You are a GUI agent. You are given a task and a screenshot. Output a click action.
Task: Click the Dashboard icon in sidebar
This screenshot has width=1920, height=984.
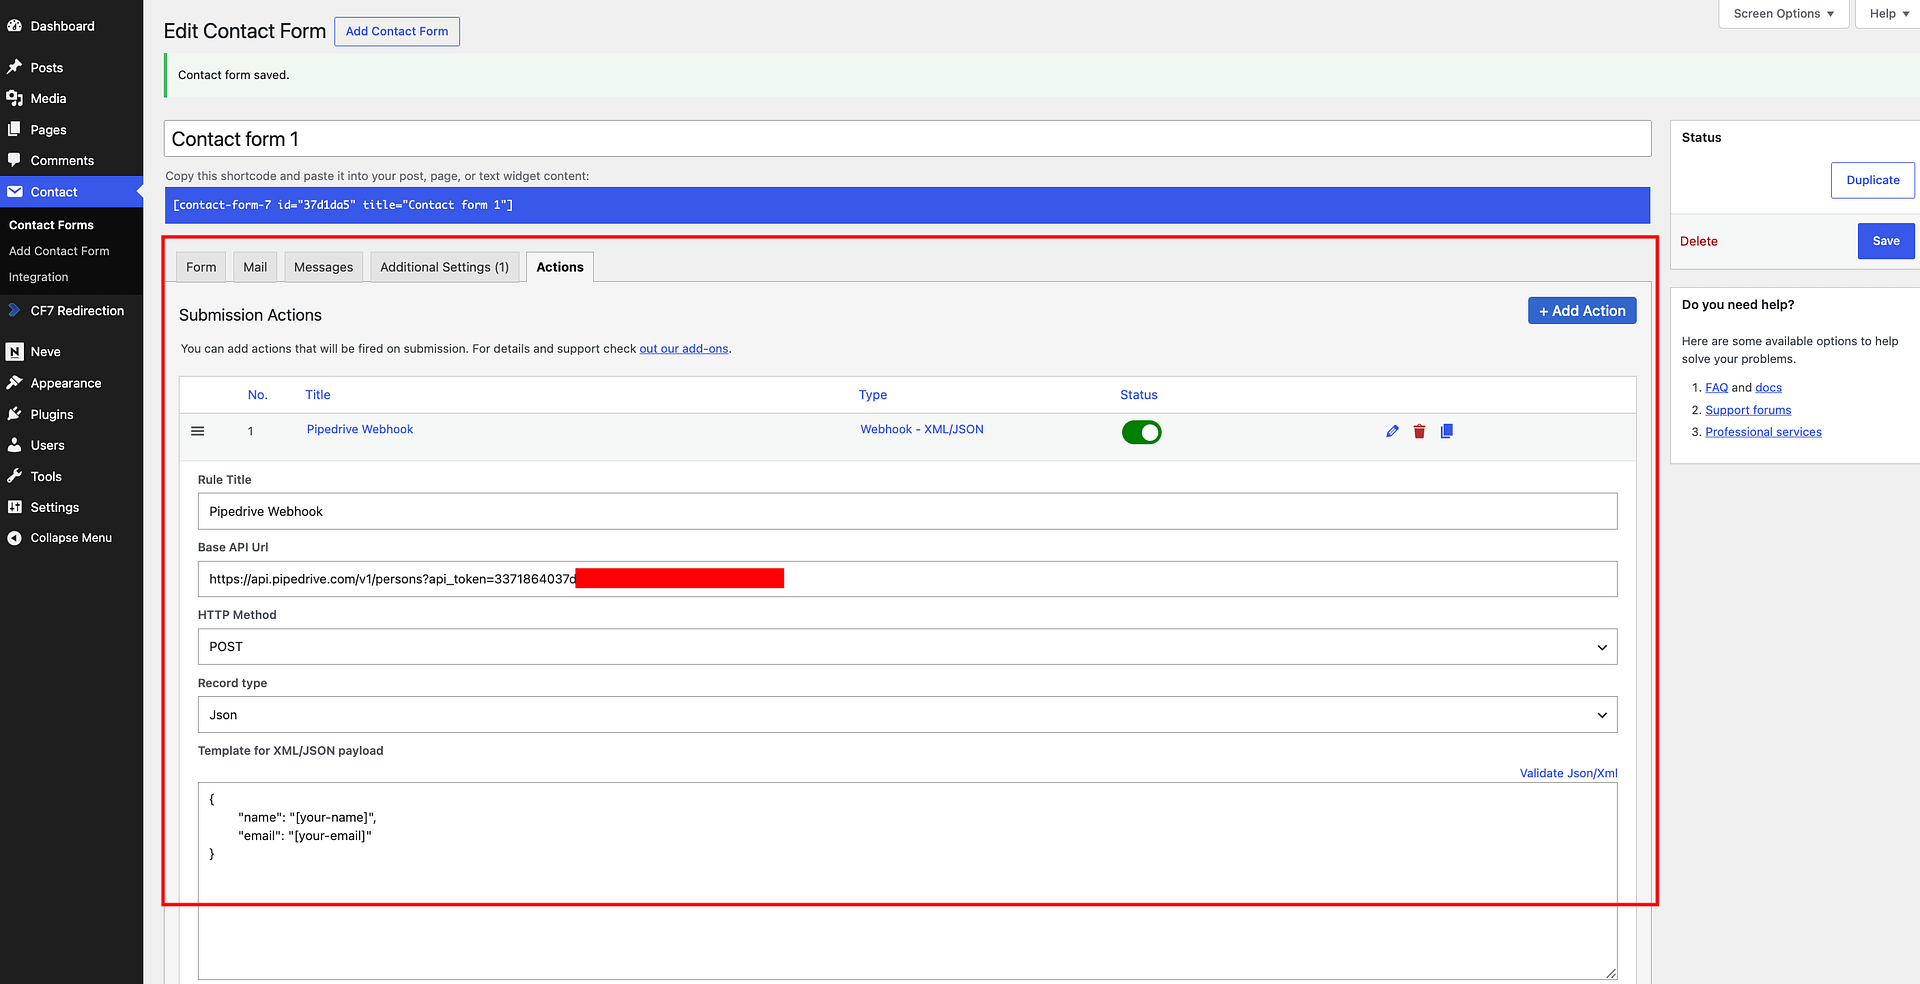point(15,26)
